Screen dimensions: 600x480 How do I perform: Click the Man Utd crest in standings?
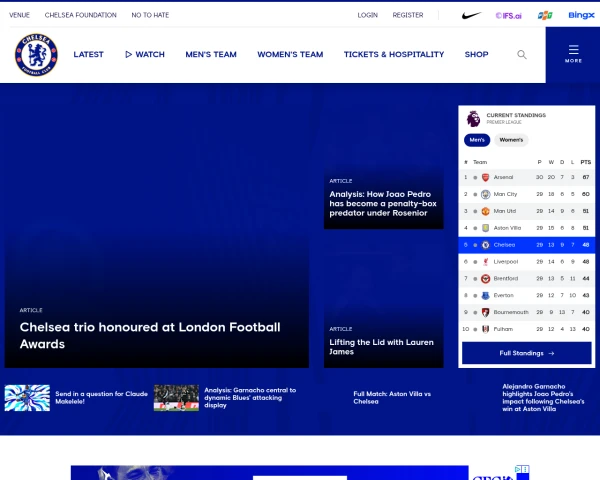point(486,211)
